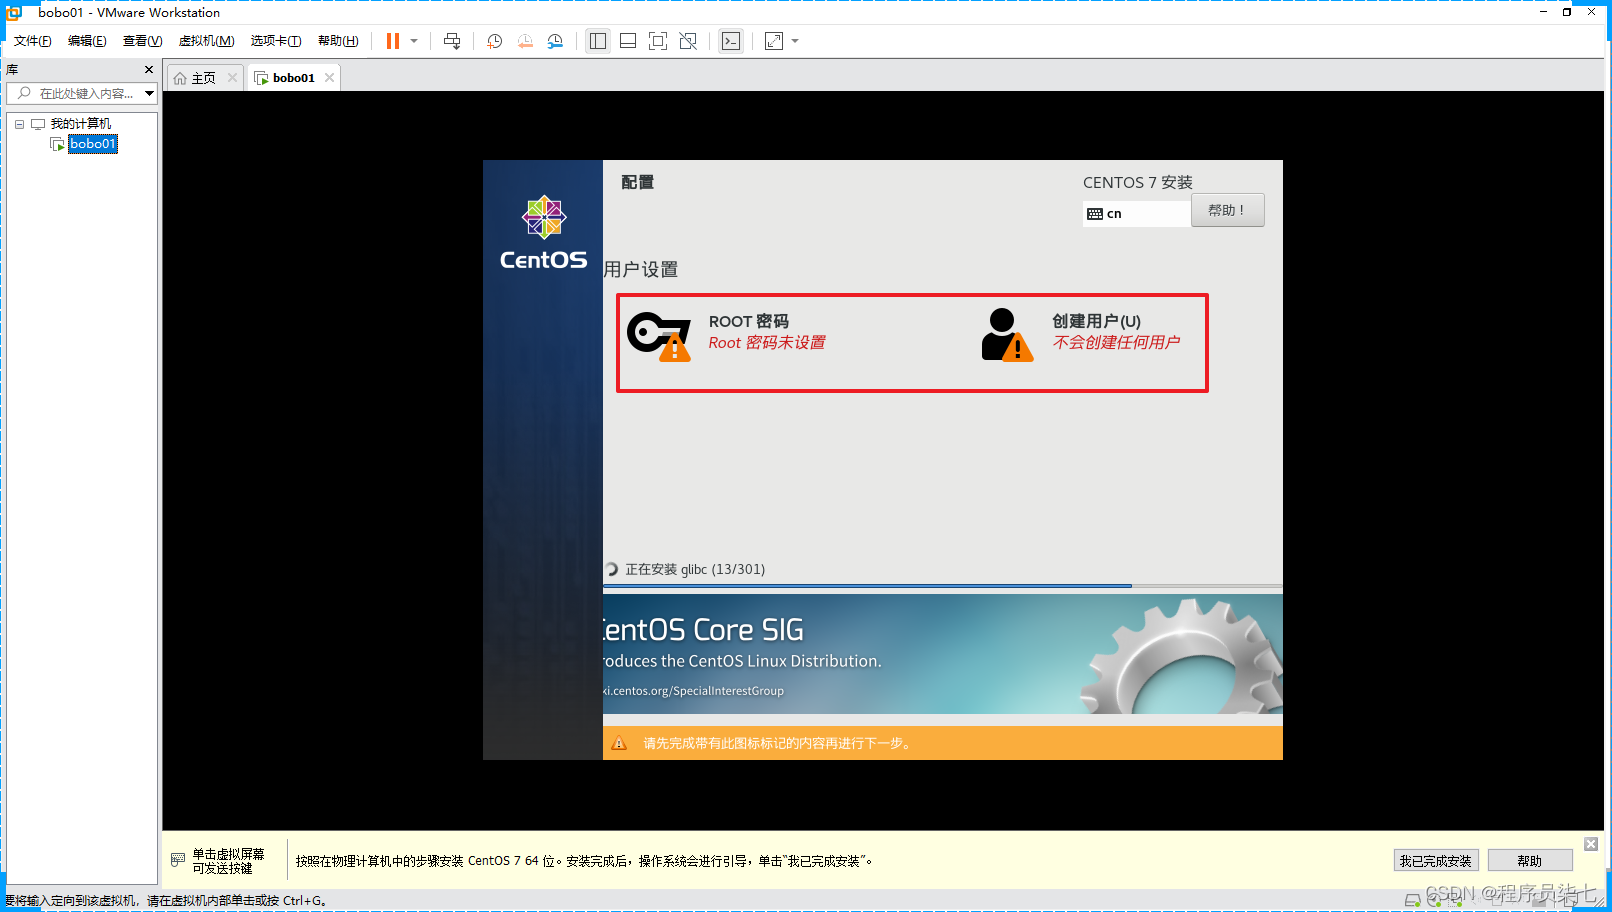Screen dimensions: 1612x912
Task: Open the snapshot manager
Action: (x=556, y=41)
